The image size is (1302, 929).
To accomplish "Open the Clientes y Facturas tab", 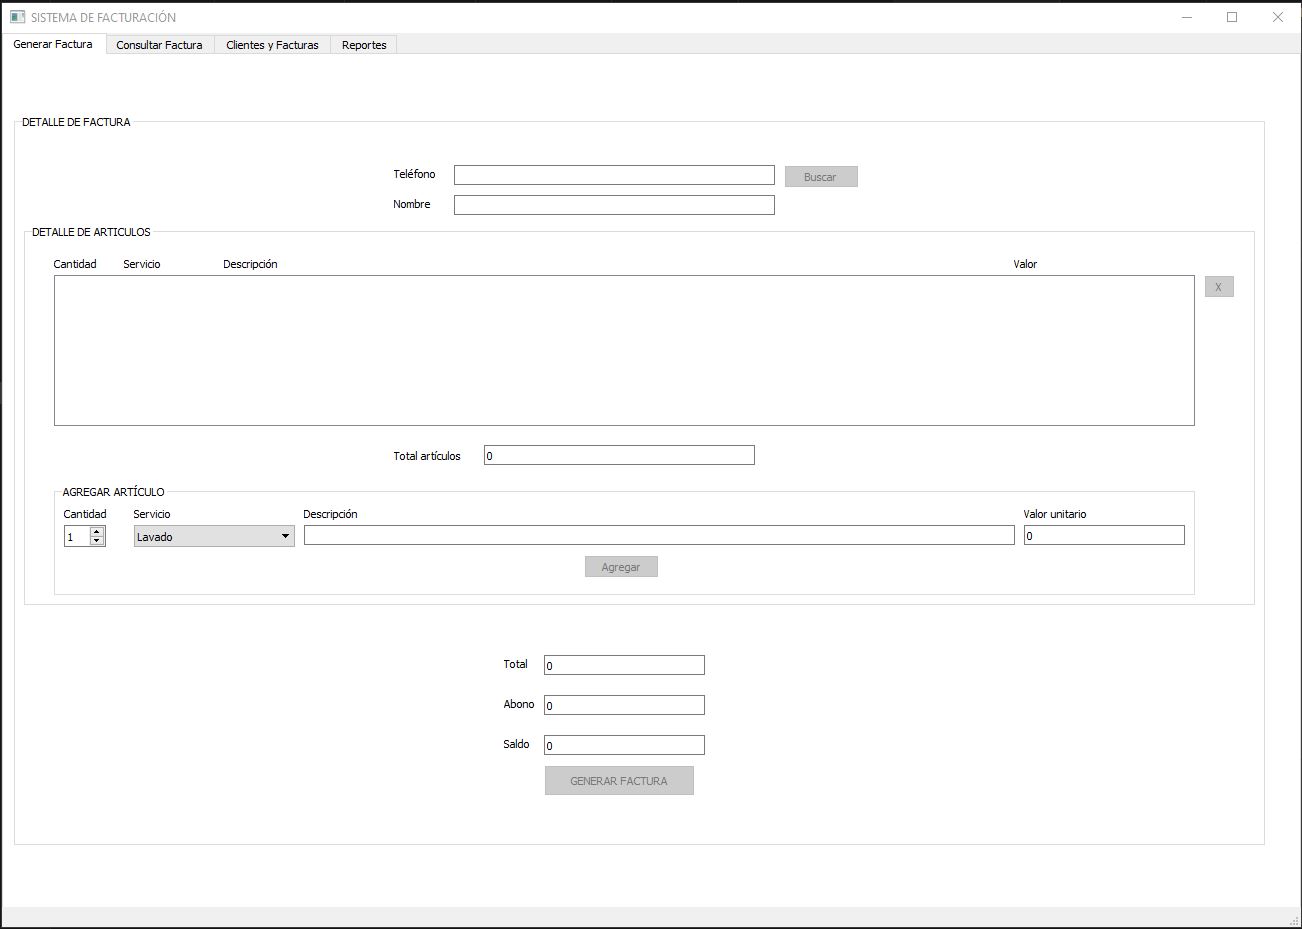I will (272, 45).
